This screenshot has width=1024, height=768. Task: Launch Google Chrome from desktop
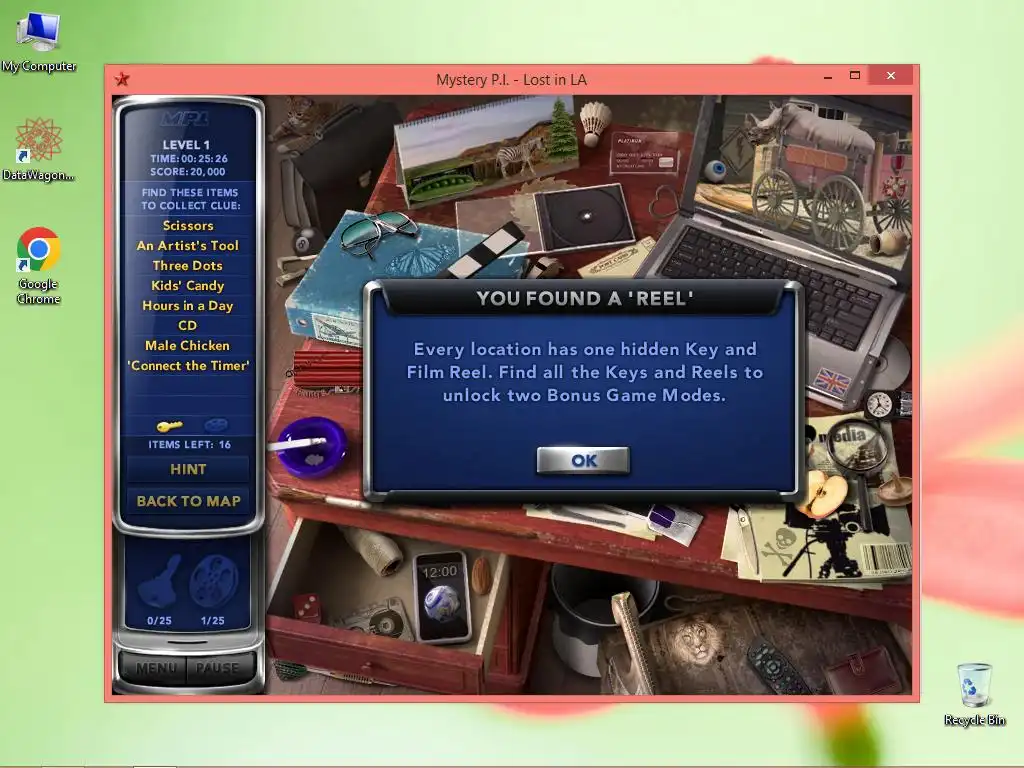39,266
